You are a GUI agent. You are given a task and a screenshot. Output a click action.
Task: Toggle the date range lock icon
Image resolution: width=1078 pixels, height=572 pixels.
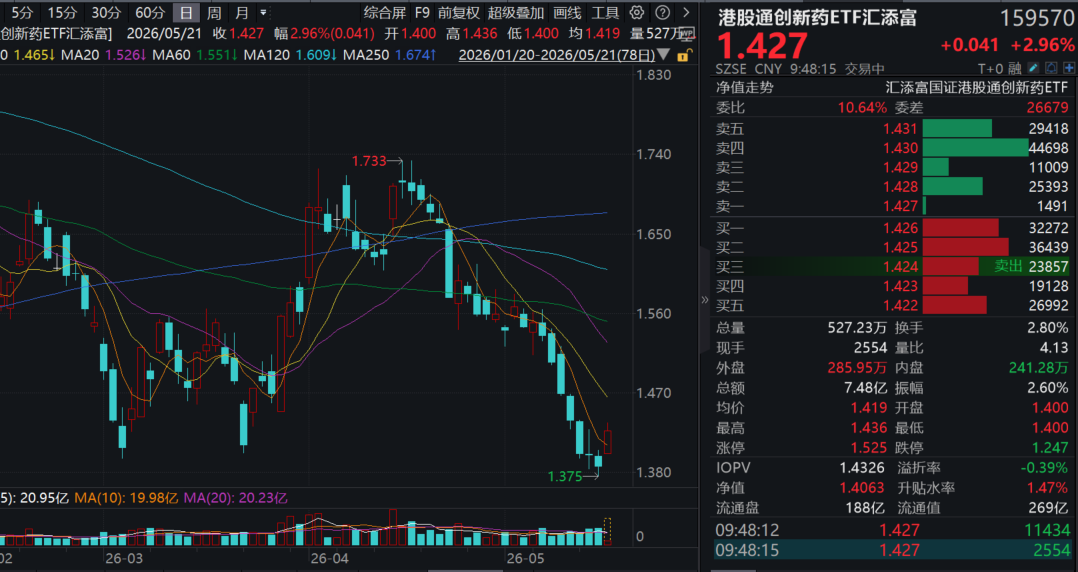tap(683, 55)
